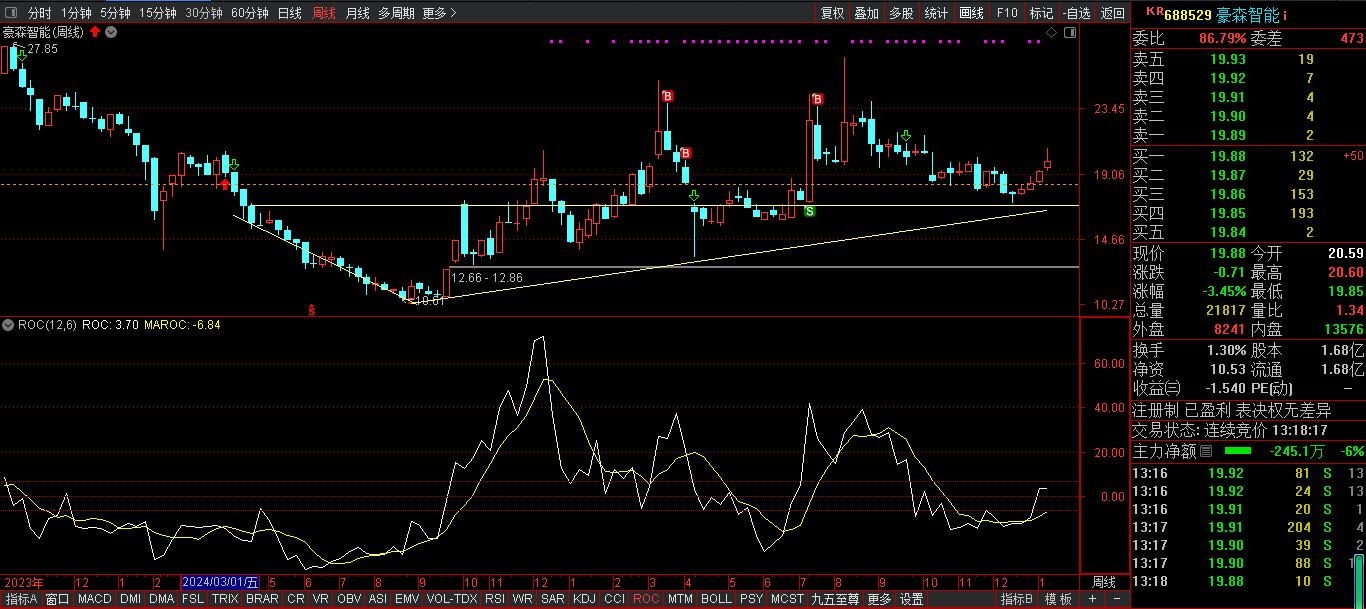Expand the dropdown circle next to 豪森智能(周线)

click(111, 32)
